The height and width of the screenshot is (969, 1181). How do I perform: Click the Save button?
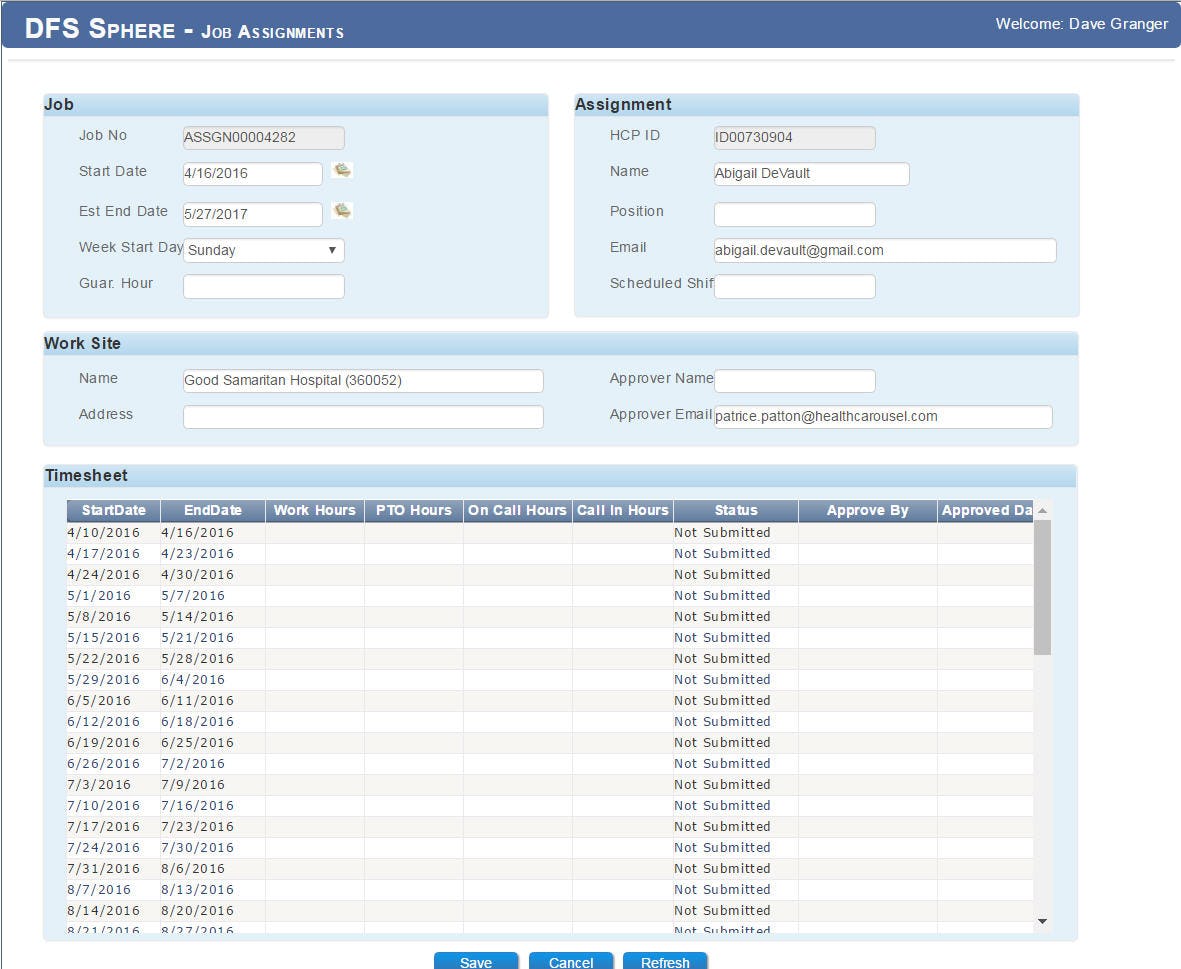coord(476,961)
